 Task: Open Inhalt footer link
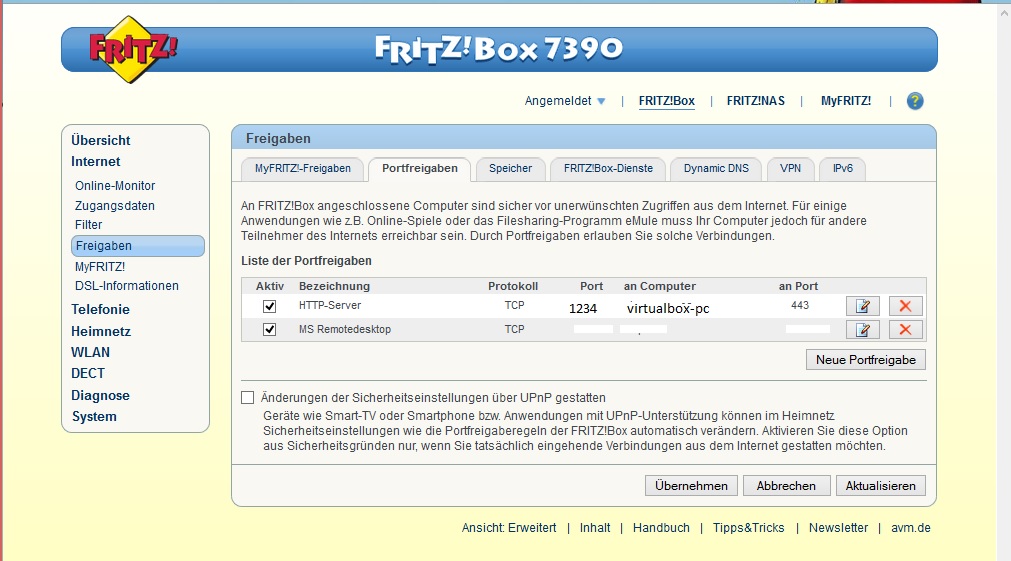click(x=594, y=528)
